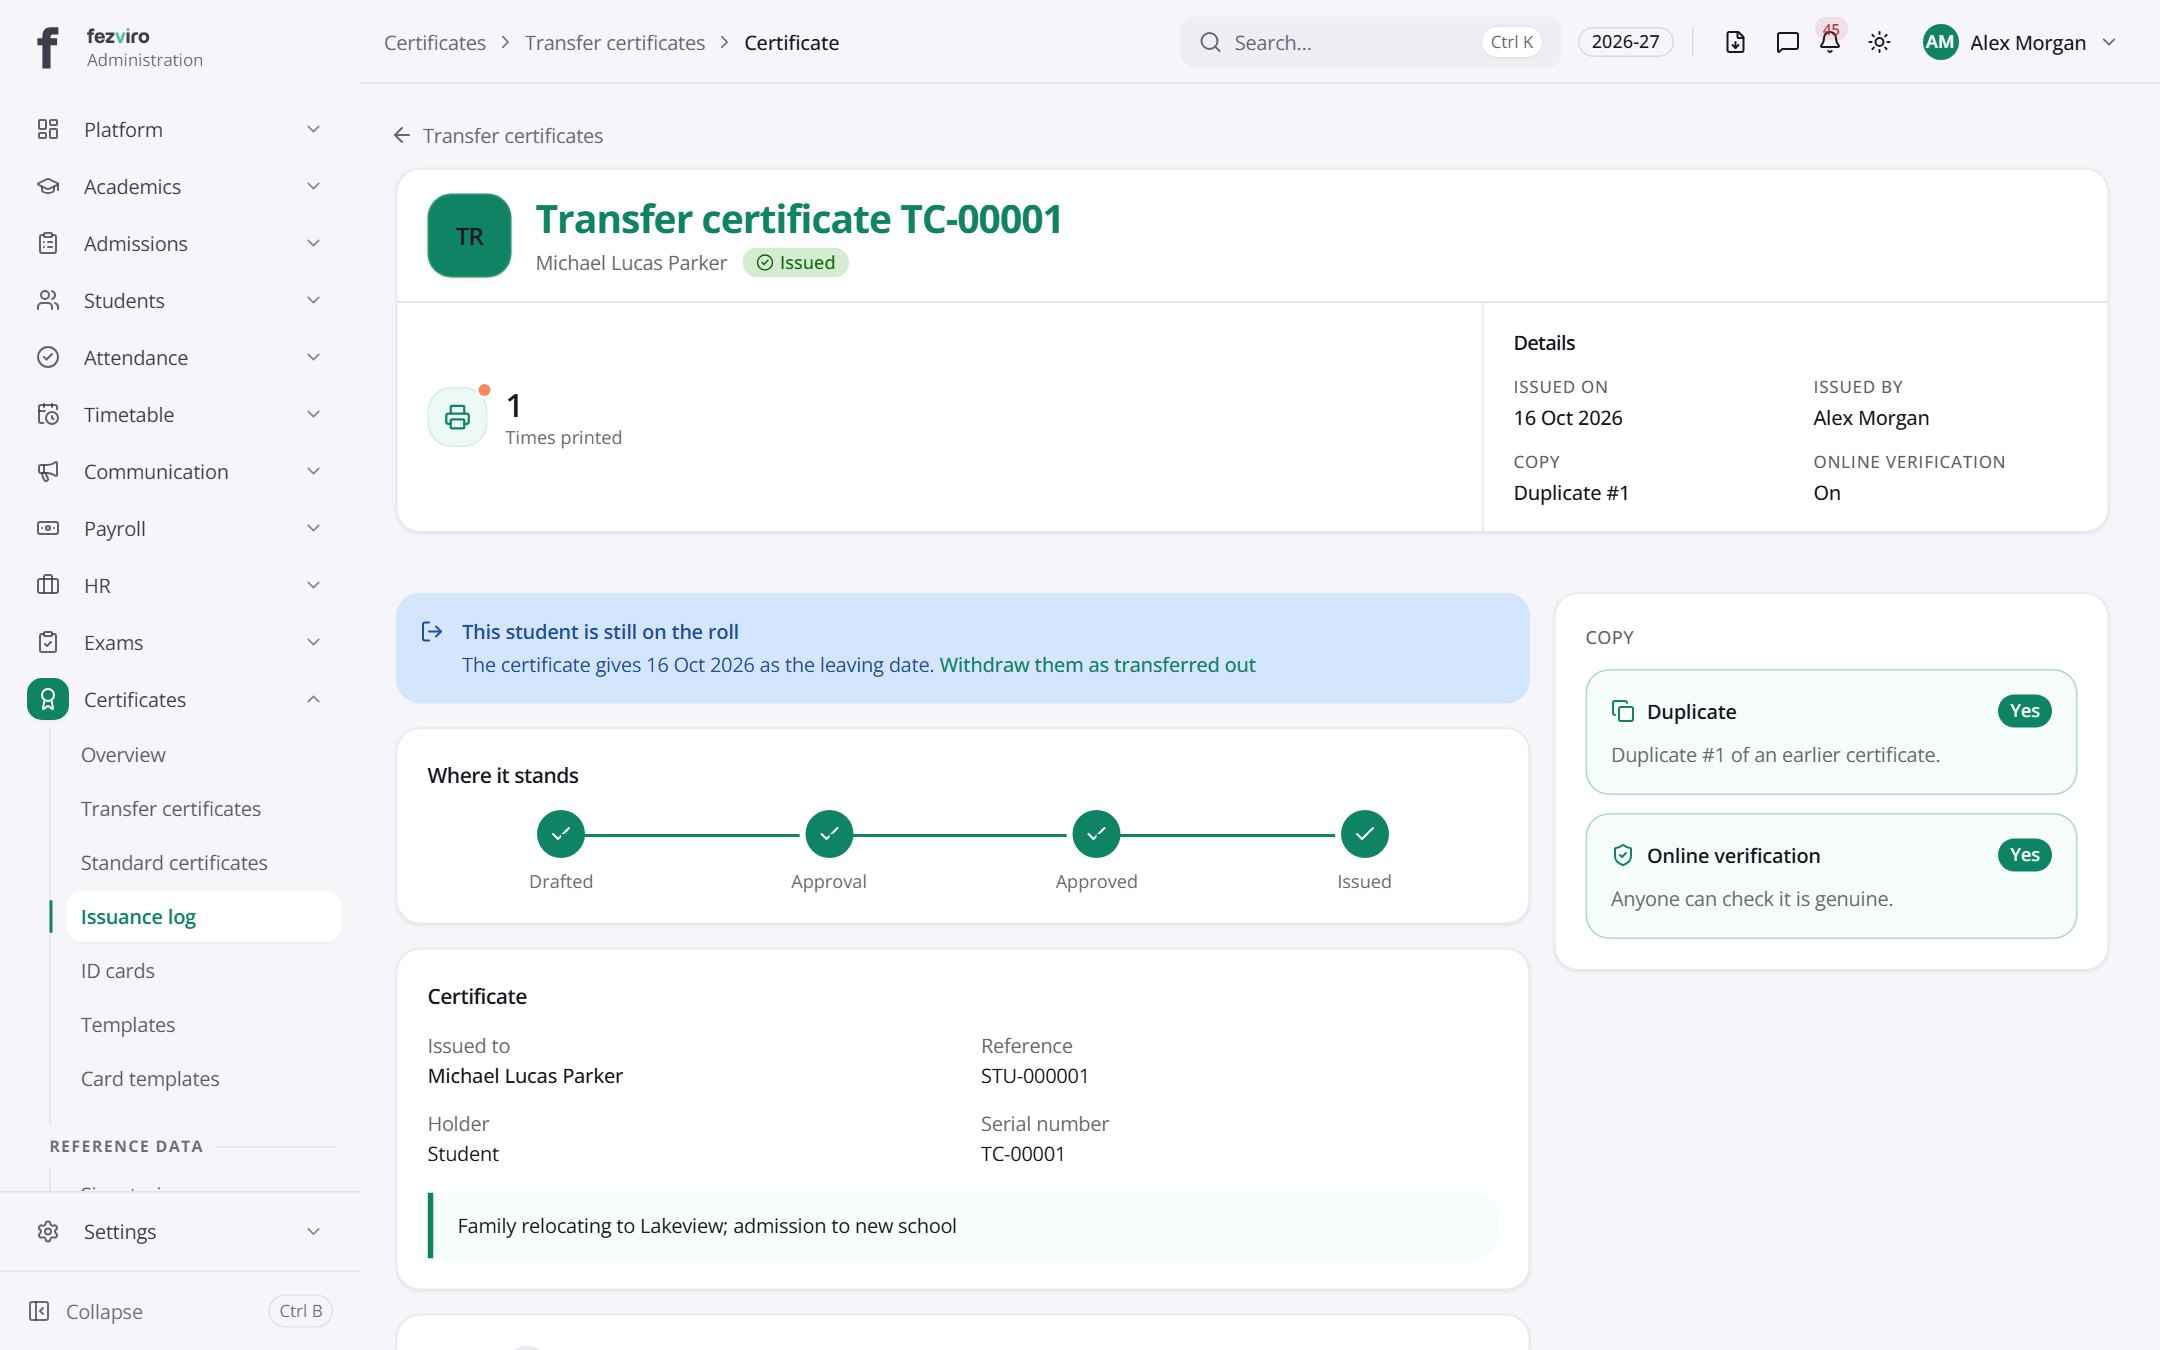Click the TR certificate avatar tile
Viewport: 2160px width, 1350px height.
pyautogui.click(x=469, y=236)
